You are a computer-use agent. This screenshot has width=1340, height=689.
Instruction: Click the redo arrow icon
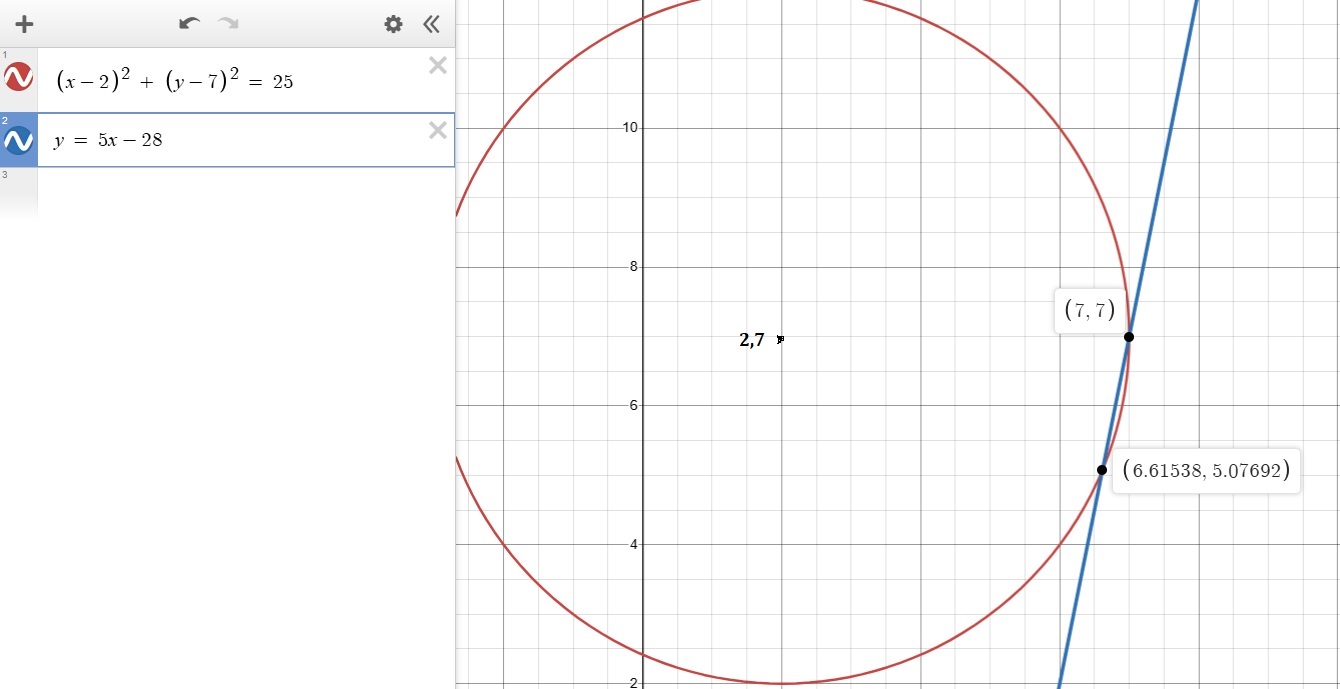(229, 24)
